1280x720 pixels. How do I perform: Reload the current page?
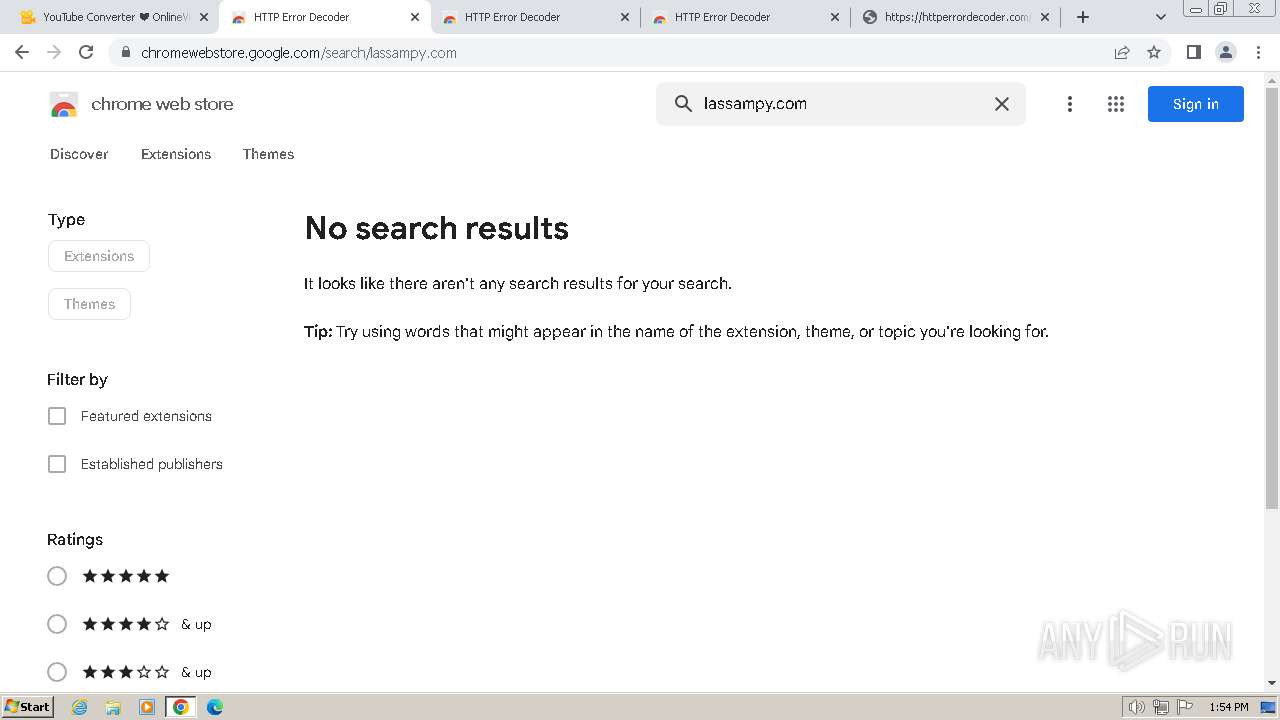coord(86,52)
